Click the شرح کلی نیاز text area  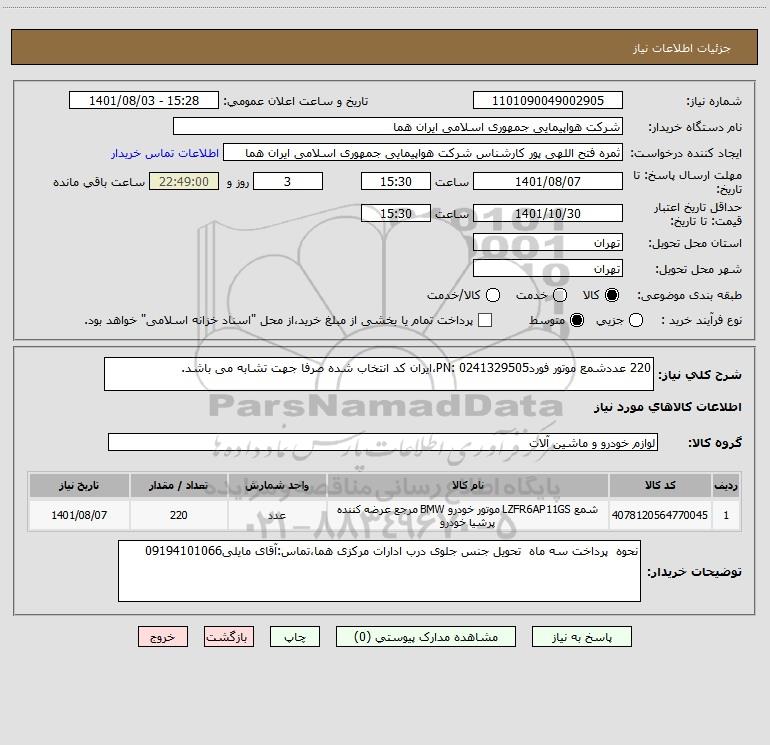[379, 374]
